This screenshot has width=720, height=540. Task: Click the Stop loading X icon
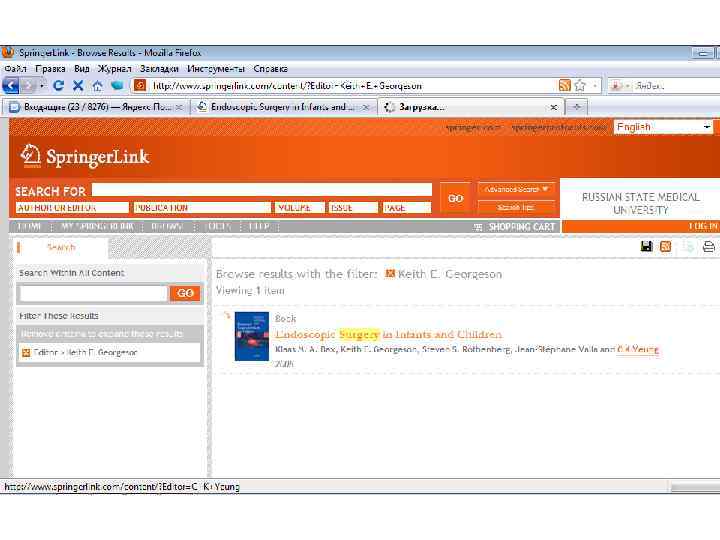point(78,85)
